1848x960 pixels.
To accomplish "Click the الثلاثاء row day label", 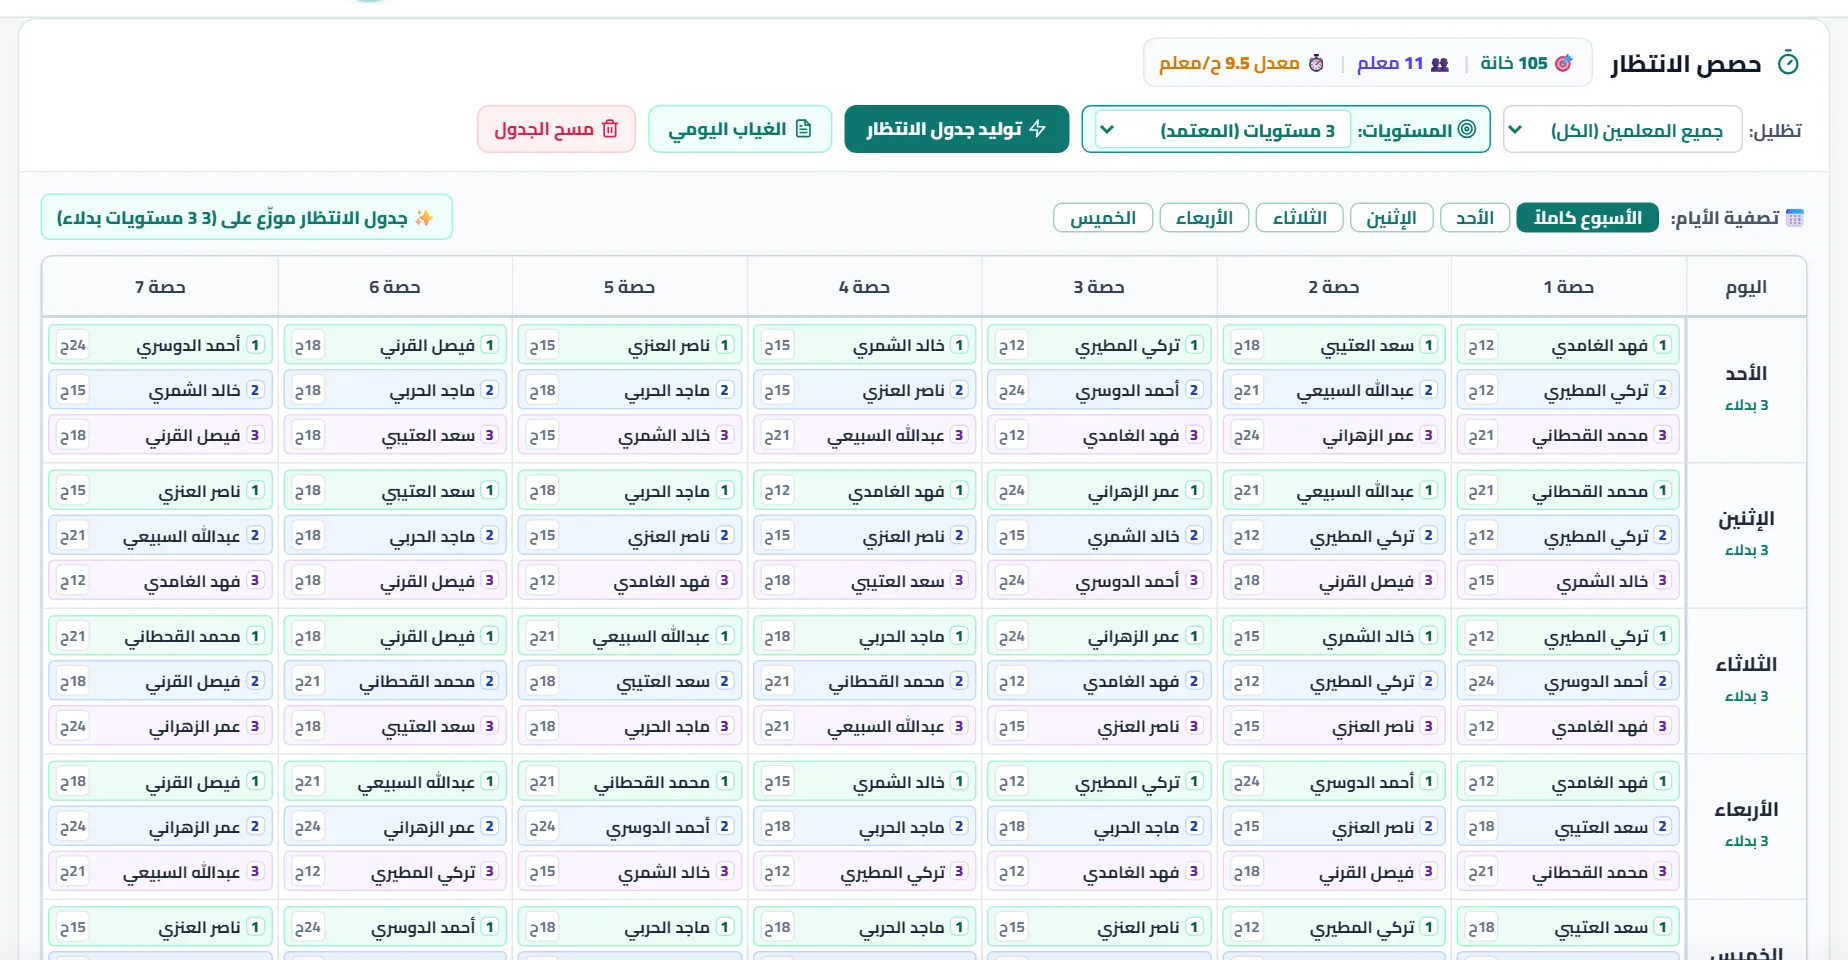I will [x=1746, y=664].
